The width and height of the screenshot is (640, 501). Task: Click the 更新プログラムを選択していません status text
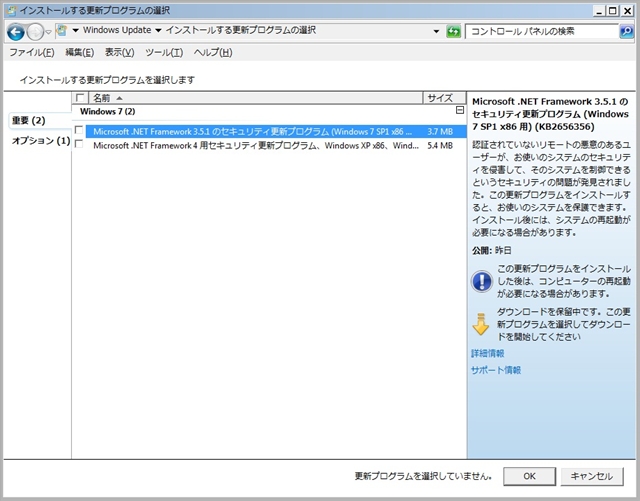pos(423,476)
